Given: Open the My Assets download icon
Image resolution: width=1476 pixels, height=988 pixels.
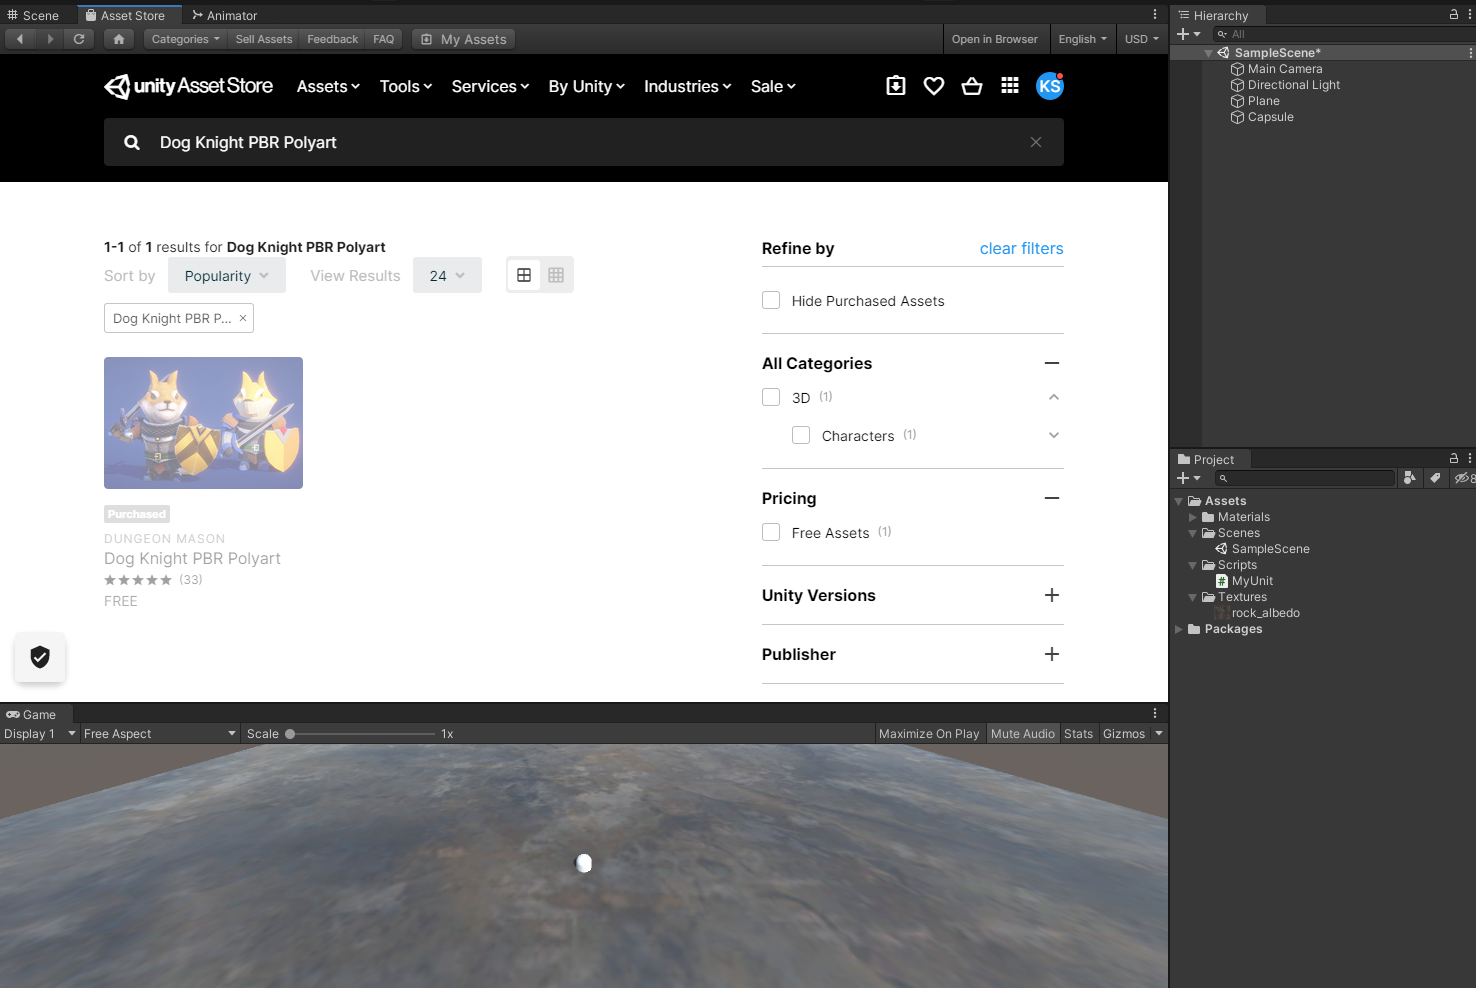Looking at the screenshot, I should [x=896, y=86].
